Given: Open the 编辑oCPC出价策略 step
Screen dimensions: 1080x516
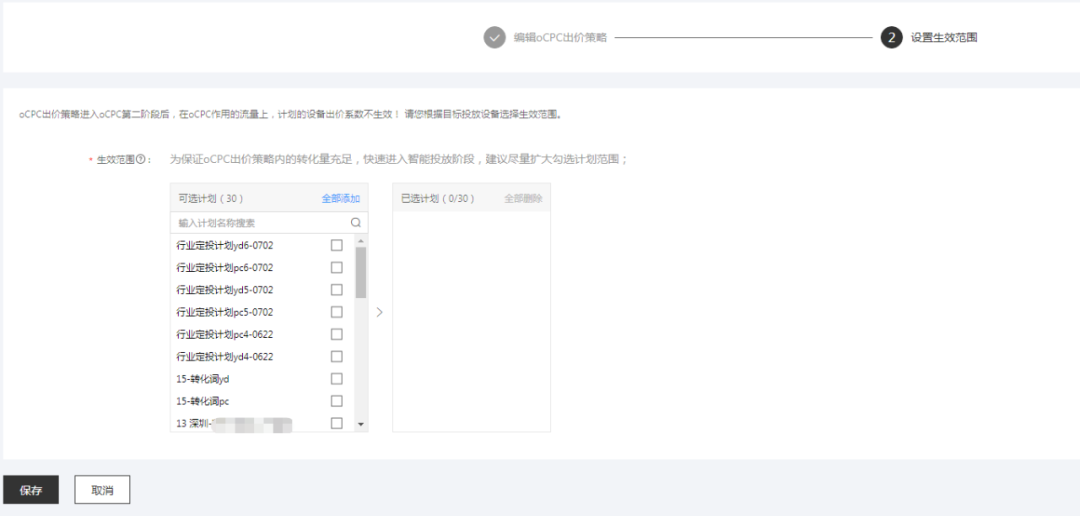Looking at the screenshot, I should 560,38.
